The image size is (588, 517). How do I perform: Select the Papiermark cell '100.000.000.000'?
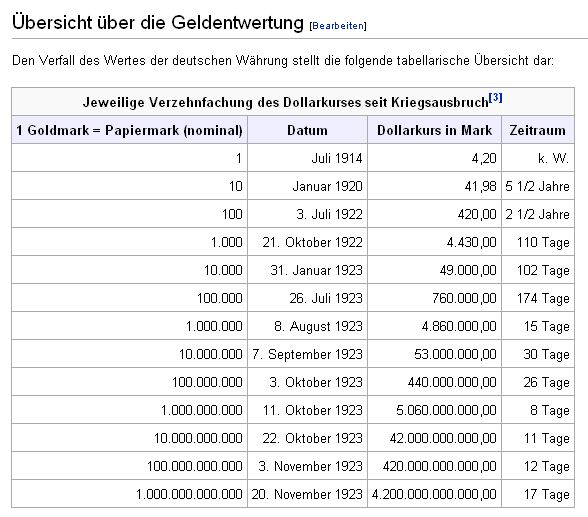(129, 466)
